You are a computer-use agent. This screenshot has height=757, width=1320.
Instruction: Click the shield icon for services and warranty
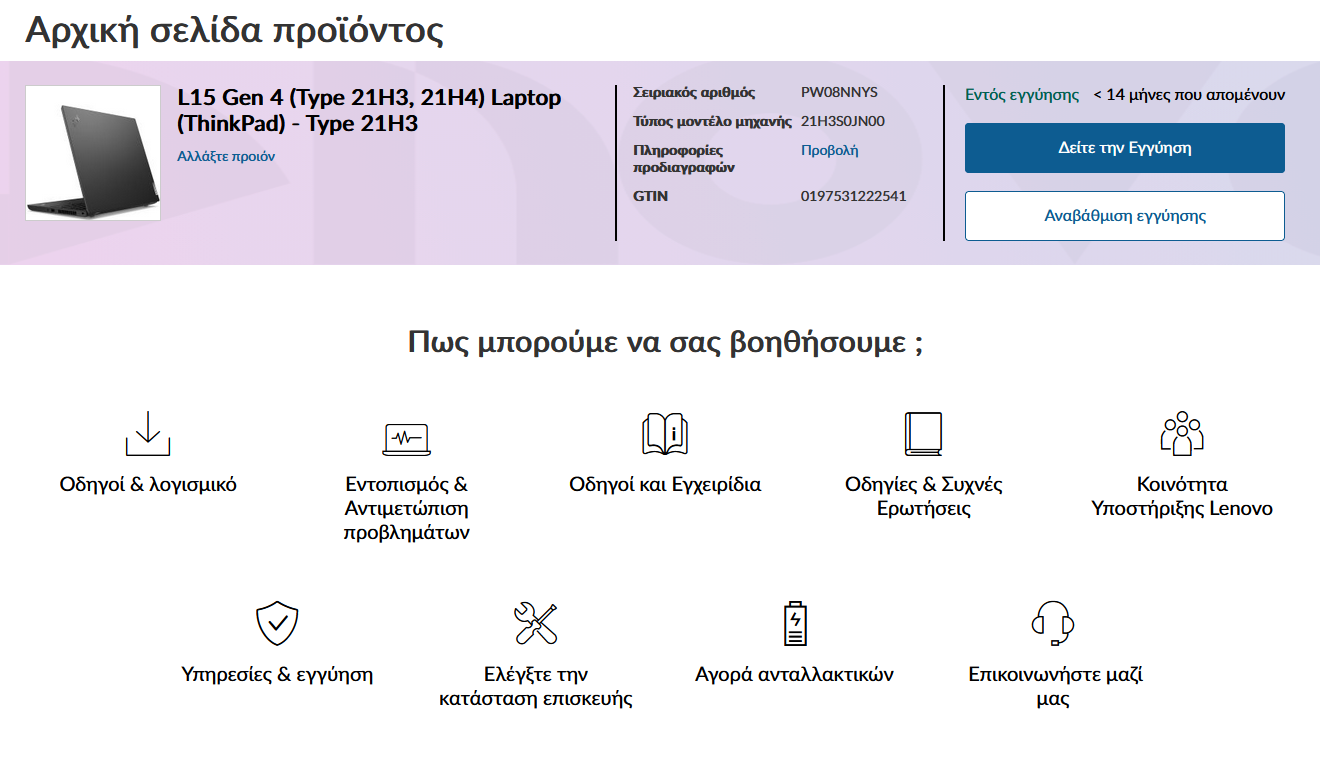pyautogui.click(x=279, y=623)
